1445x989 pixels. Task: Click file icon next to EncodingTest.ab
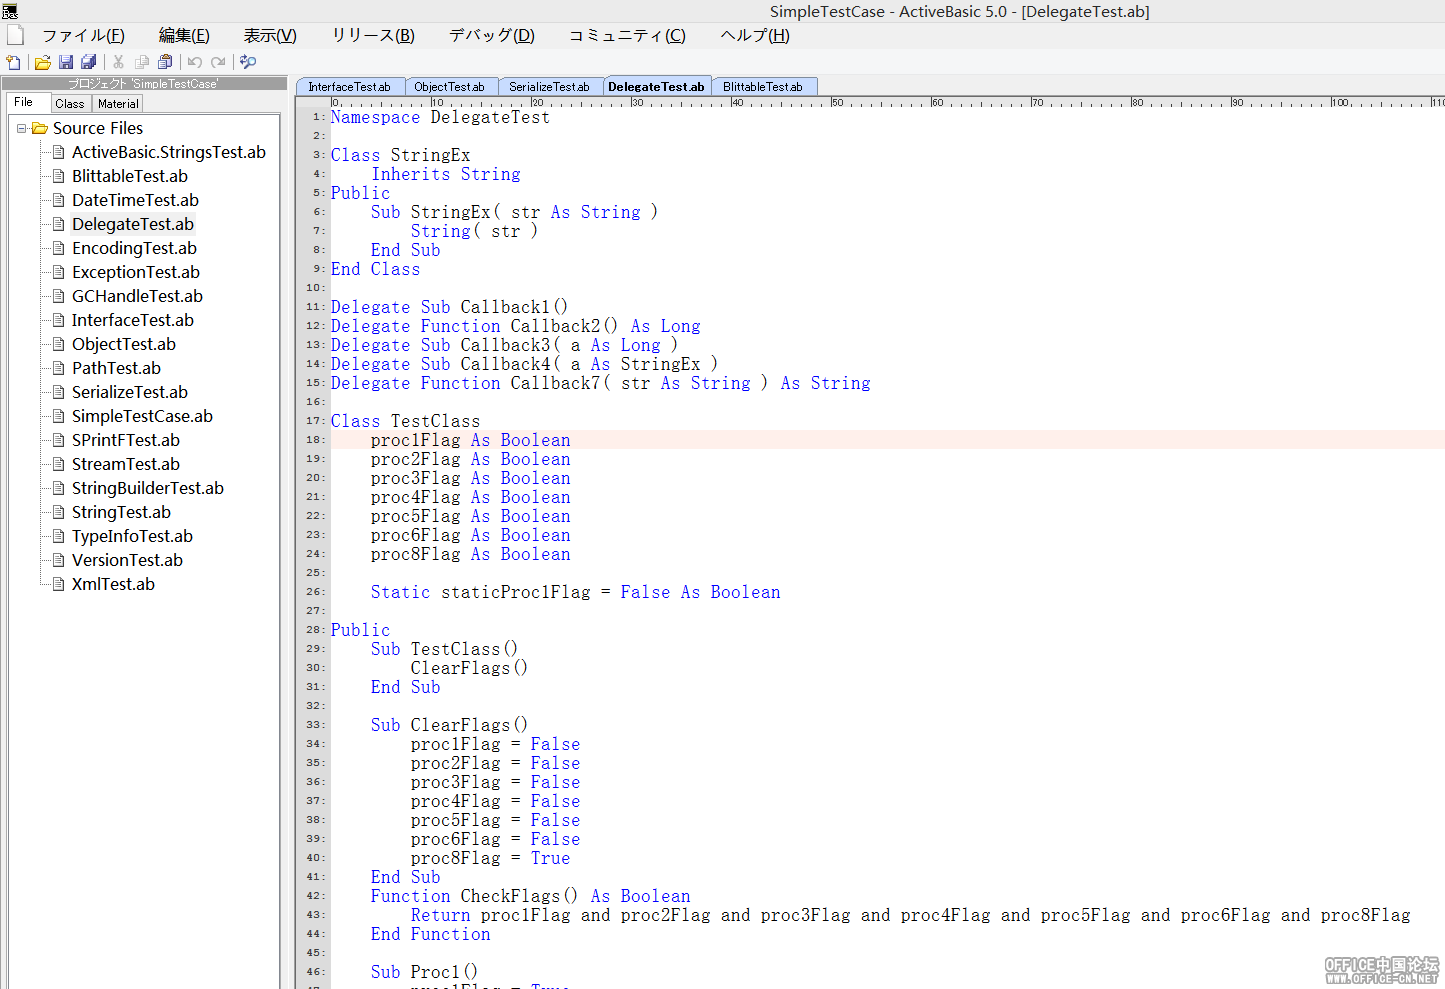(59, 248)
